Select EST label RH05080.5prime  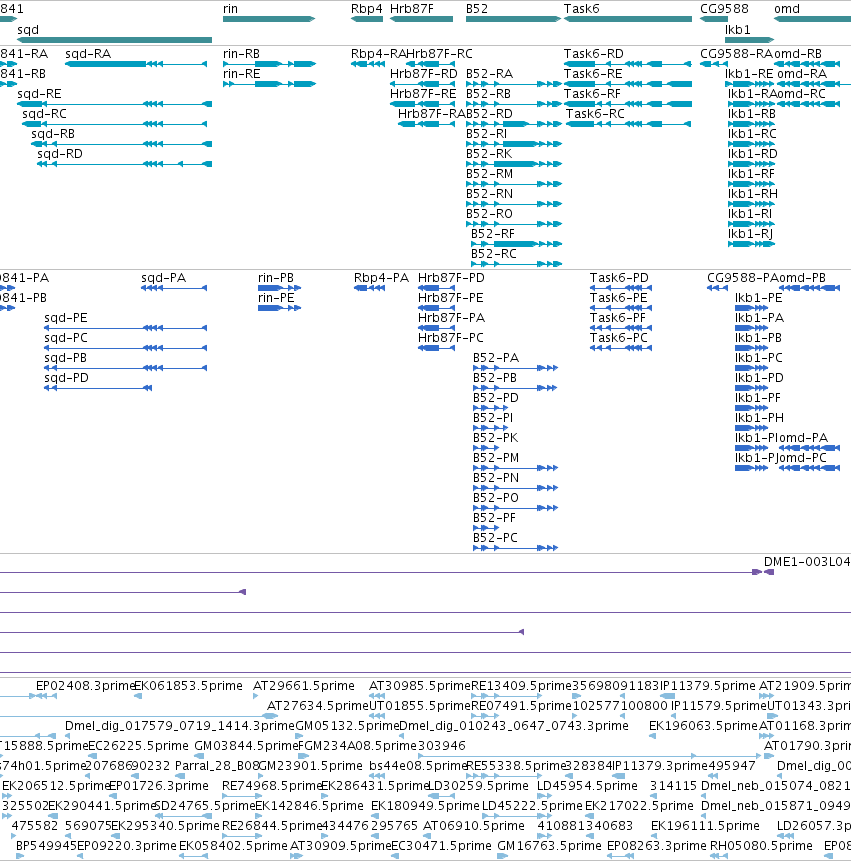click(761, 846)
